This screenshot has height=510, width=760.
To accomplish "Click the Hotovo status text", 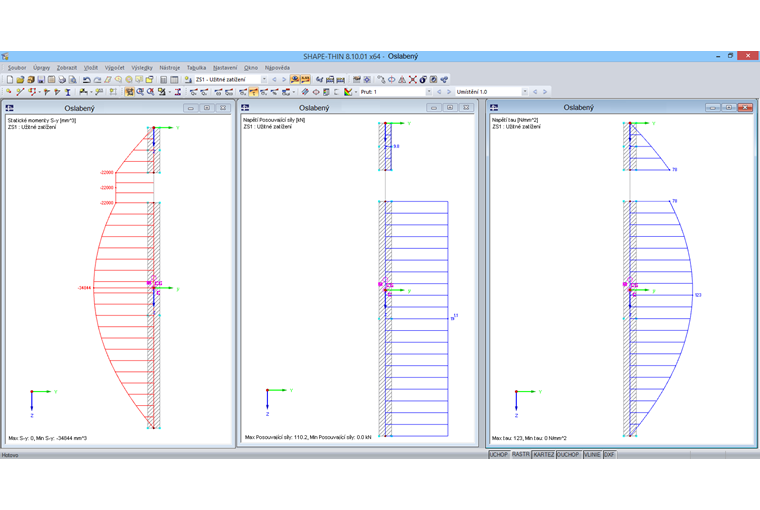I will point(10,455).
